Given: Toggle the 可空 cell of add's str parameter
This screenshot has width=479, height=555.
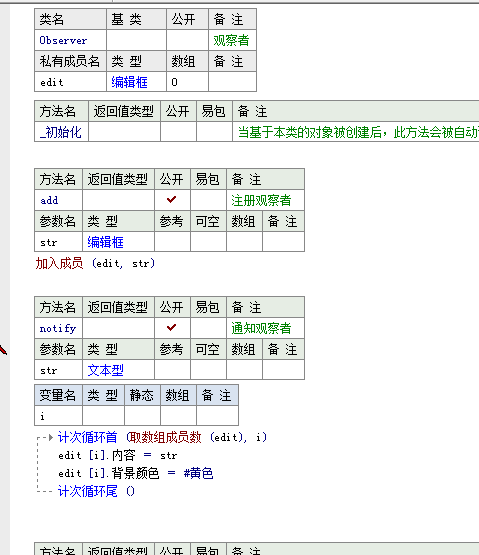Looking at the screenshot, I should point(208,242).
